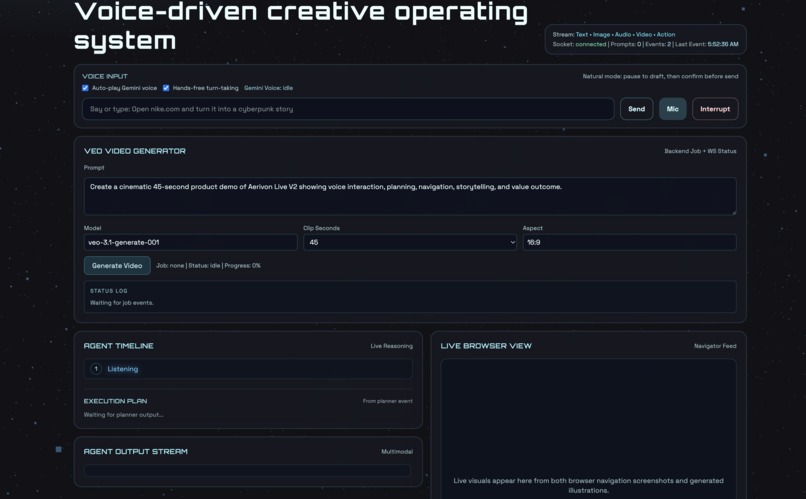Click the Agent Output Stream box
806x499 pixels.
pos(248,470)
